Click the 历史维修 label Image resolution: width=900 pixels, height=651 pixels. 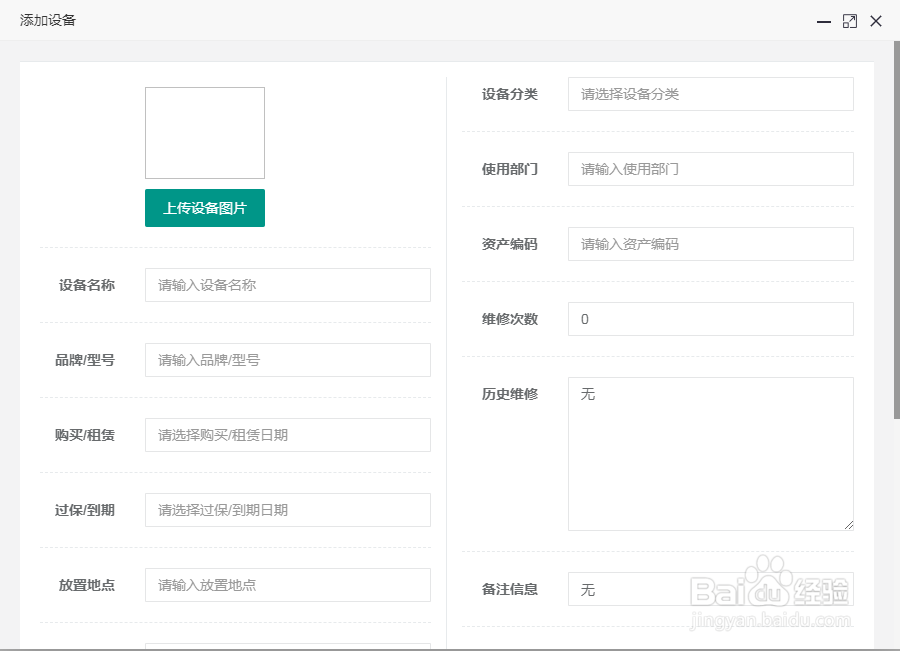click(x=510, y=394)
